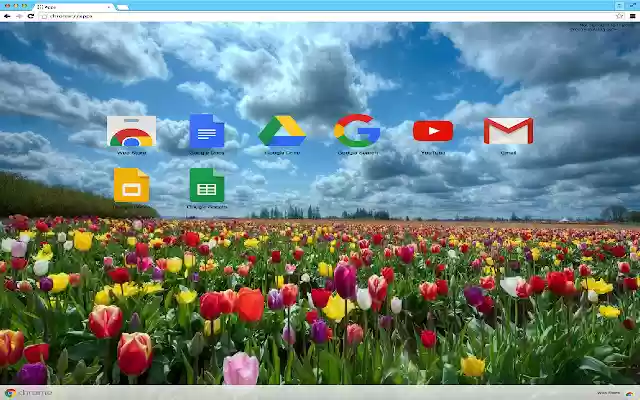
Task: Bookmark this page with the star
Action: pyautogui.click(x=619, y=16)
